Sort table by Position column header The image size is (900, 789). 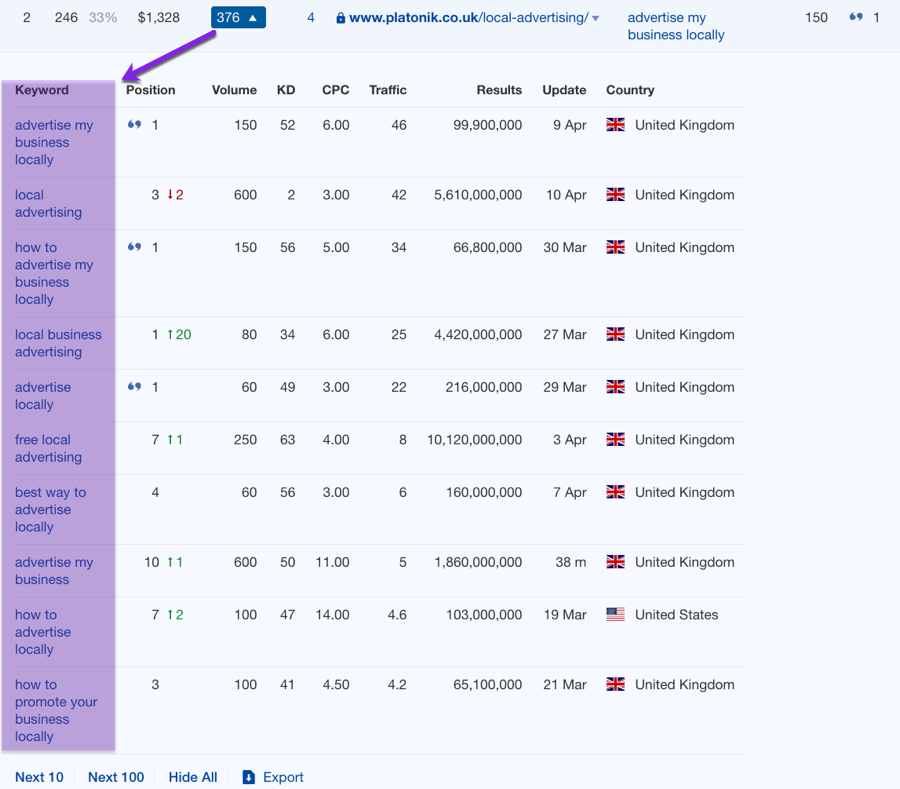(150, 90)
